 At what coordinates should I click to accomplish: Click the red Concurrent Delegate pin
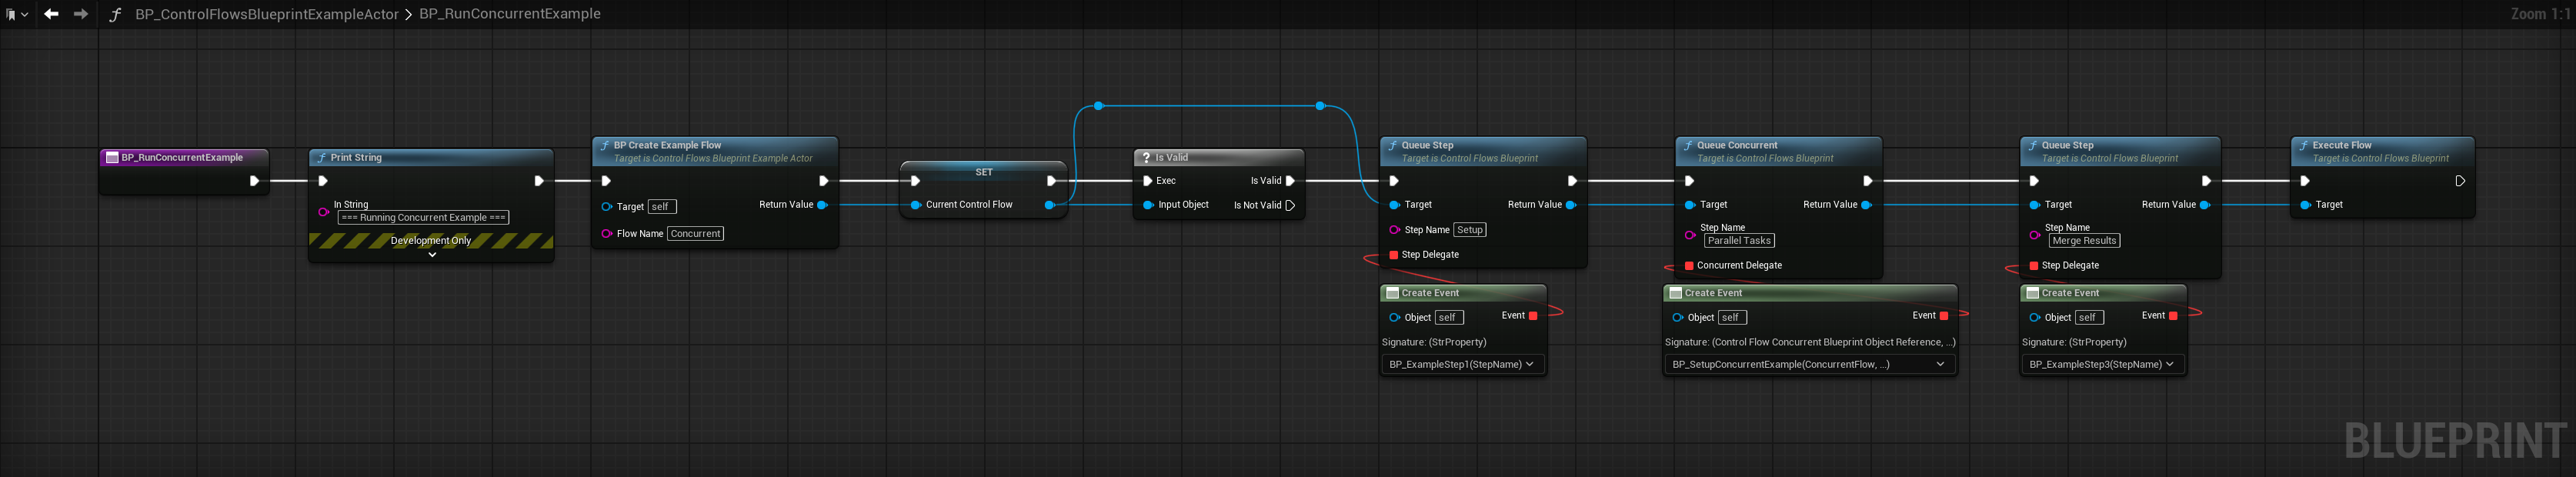[x=1689, y=266]
